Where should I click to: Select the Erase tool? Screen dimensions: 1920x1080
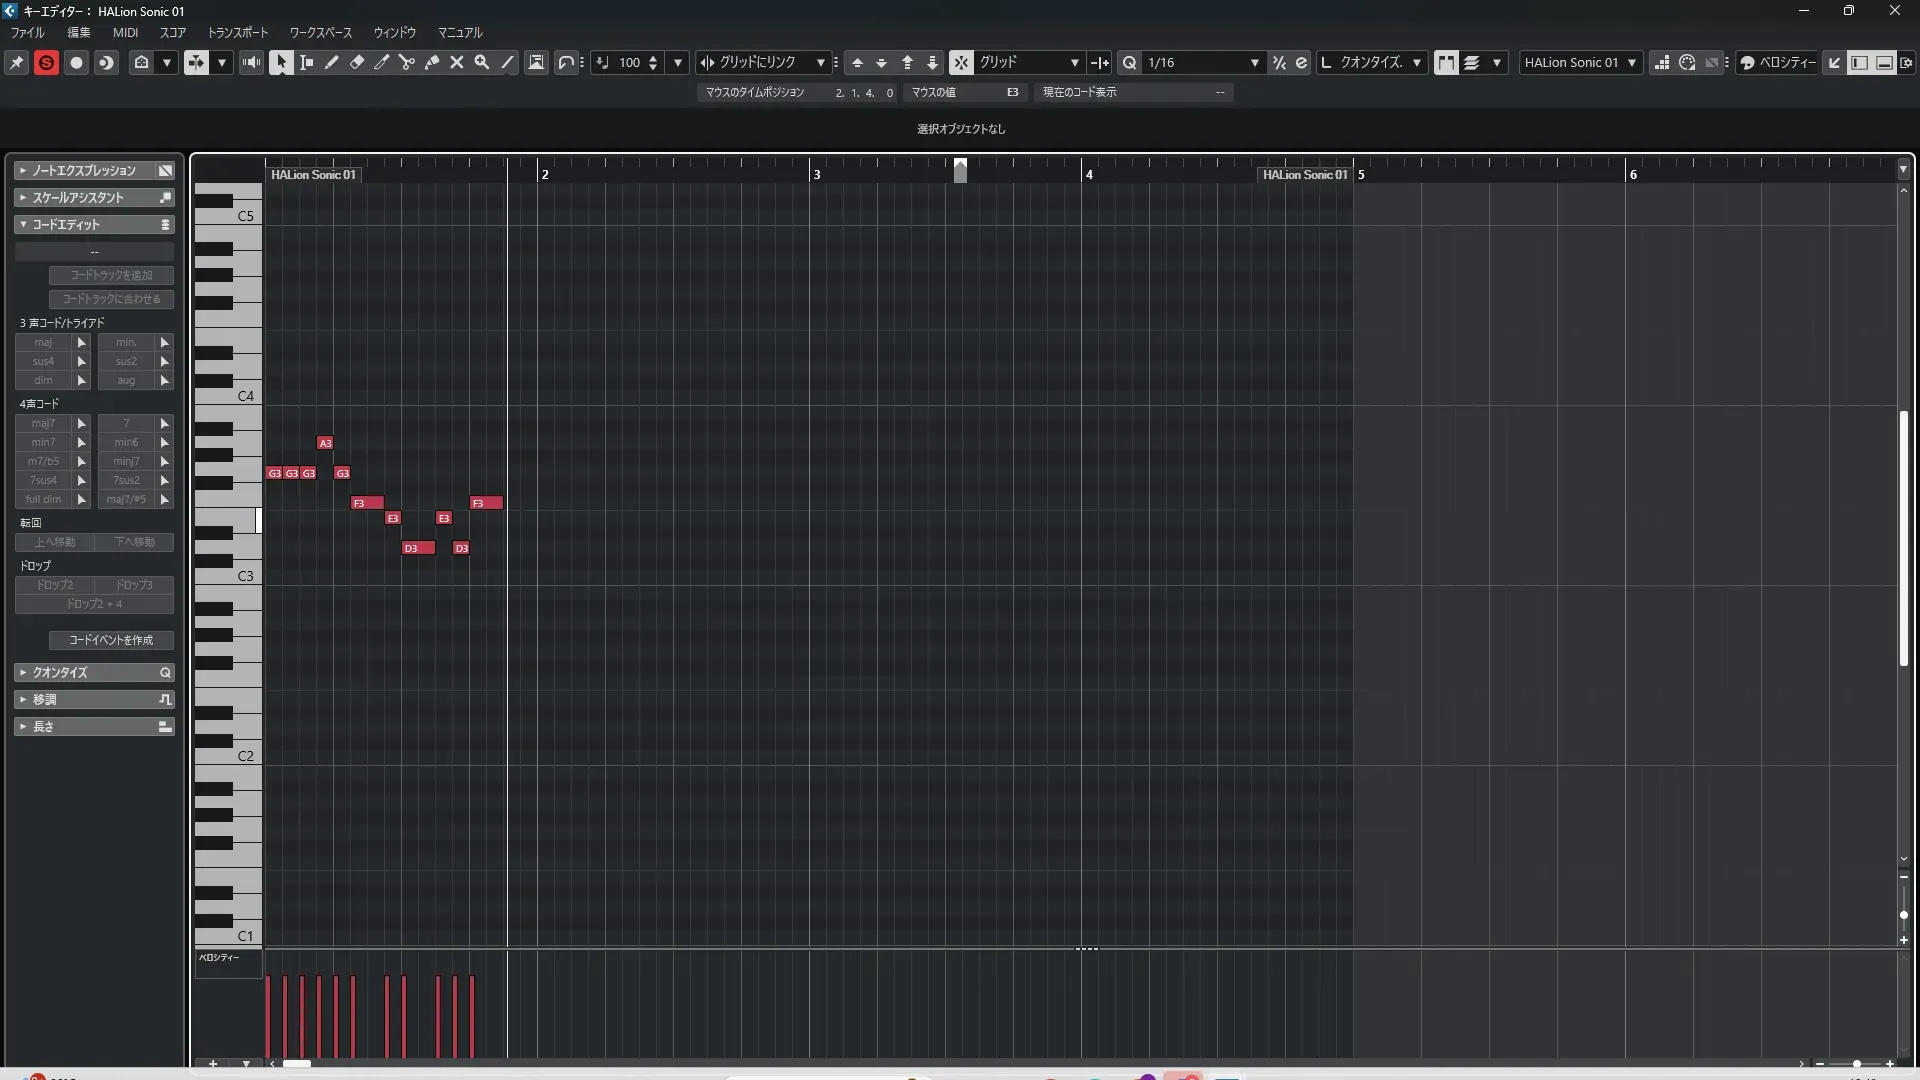click(357, 62)
